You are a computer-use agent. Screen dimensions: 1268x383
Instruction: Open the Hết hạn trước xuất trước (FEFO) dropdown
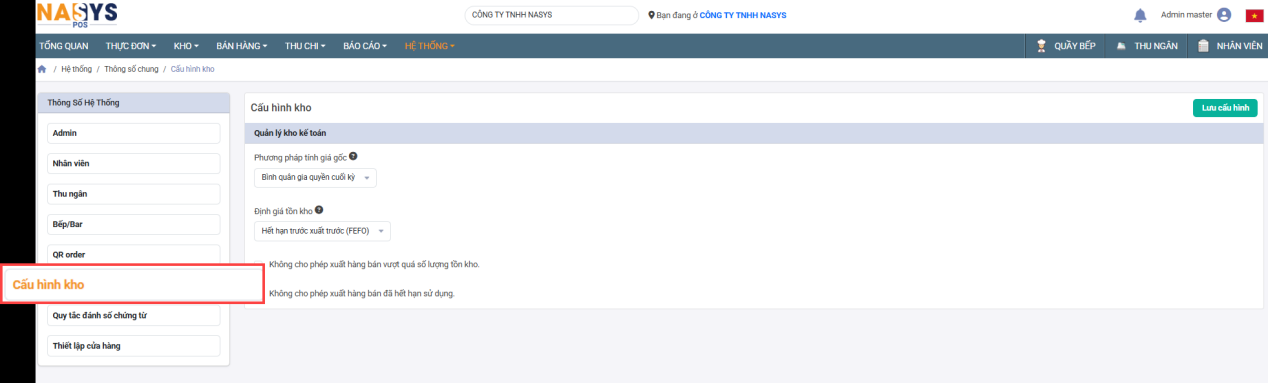322,231
